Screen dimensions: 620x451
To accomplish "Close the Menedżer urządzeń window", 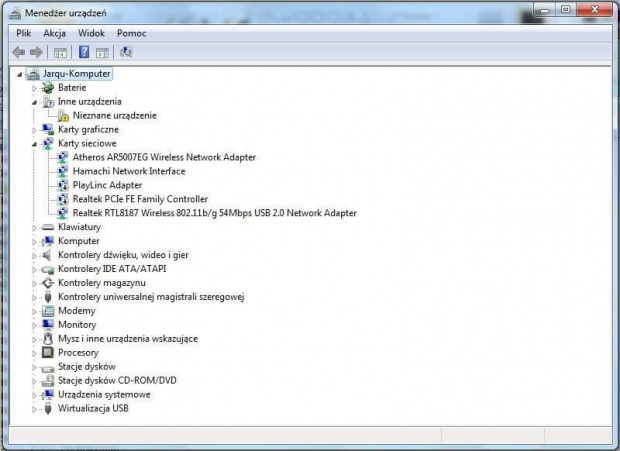I will 594,9.
